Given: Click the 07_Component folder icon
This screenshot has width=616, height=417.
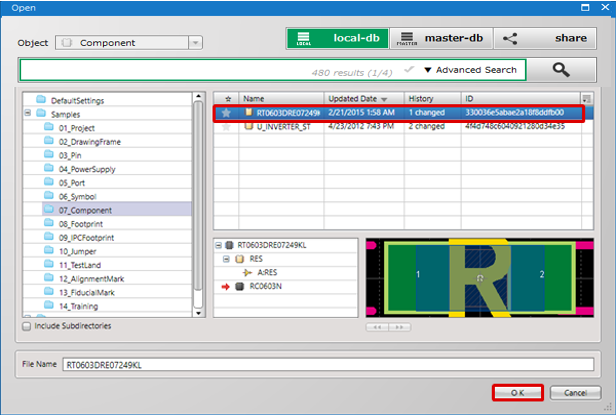Looking at the screenshot, I should click(x=49, y=210).
